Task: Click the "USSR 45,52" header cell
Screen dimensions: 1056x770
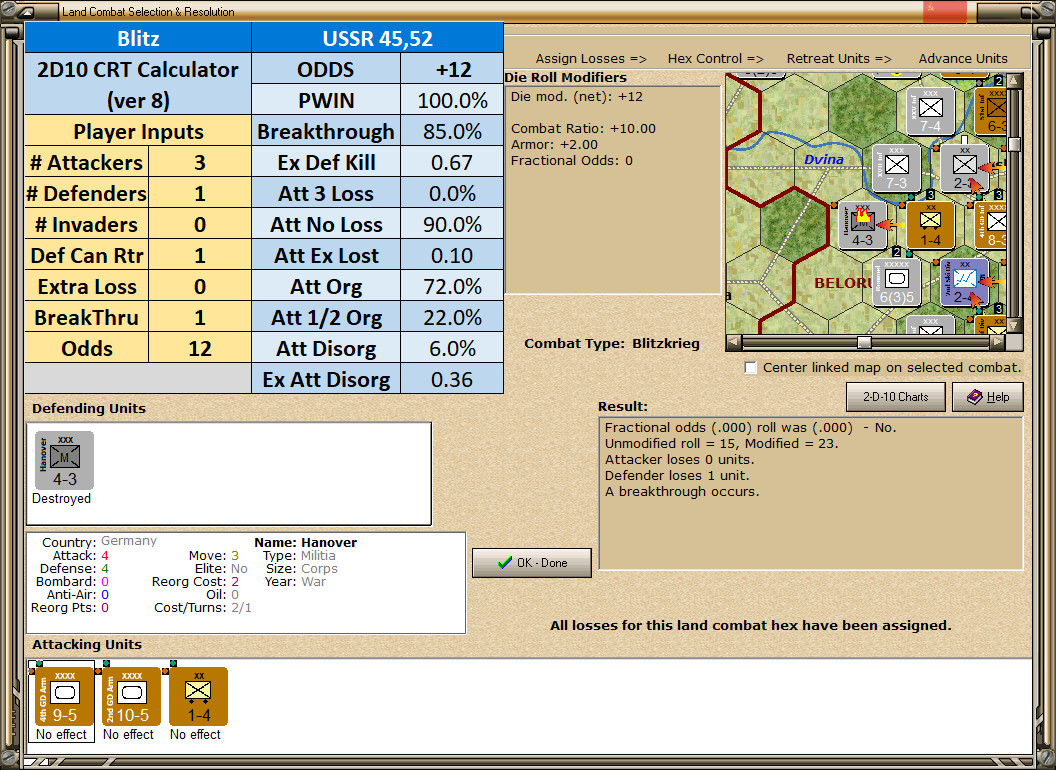Action: click(377, 38)
